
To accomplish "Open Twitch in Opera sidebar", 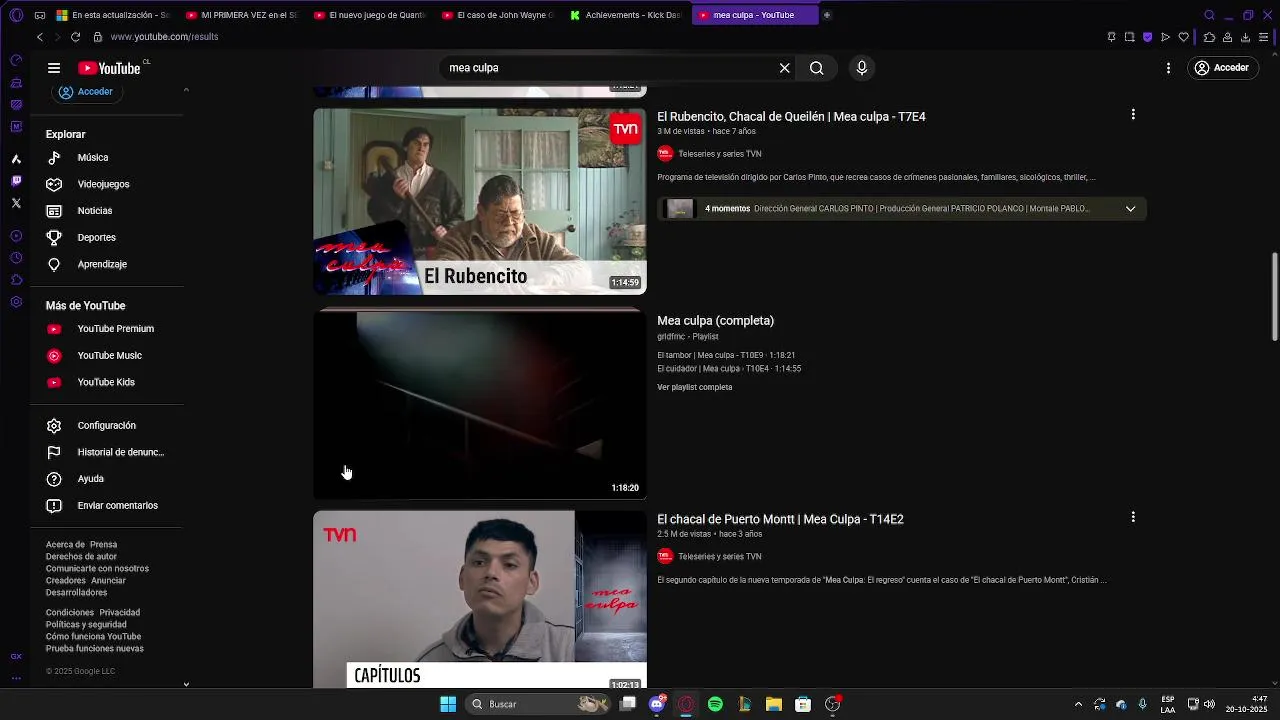I will [16, 181].
